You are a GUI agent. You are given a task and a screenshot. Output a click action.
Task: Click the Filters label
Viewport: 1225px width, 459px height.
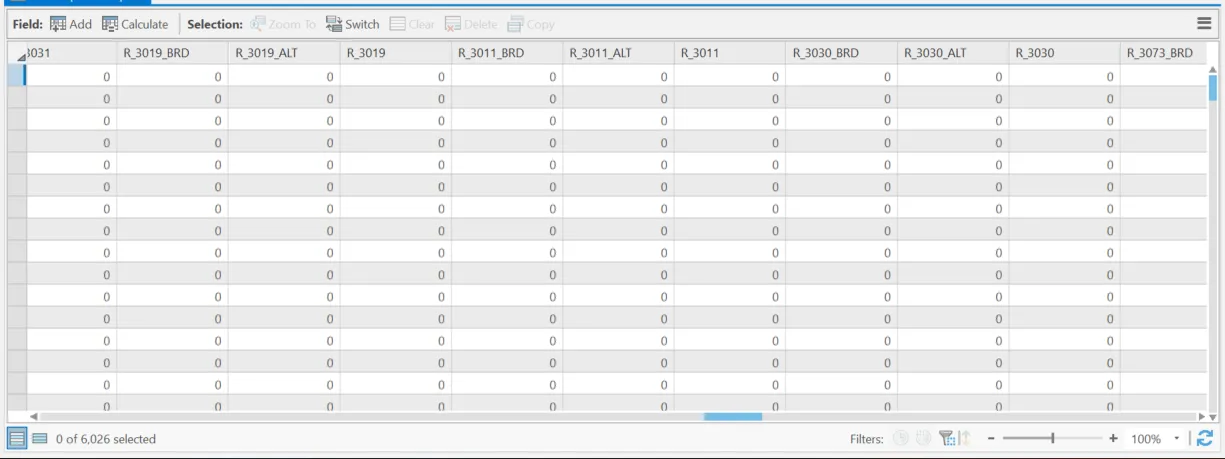pyautogui.click(x=867, y=439)
